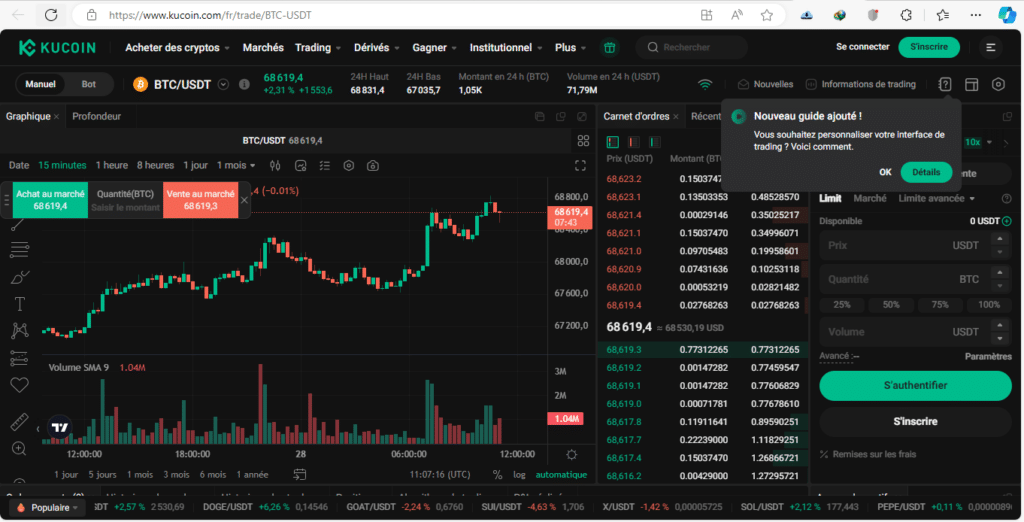
Task: Toggle percent scale on chart
Action: point(498,475)
